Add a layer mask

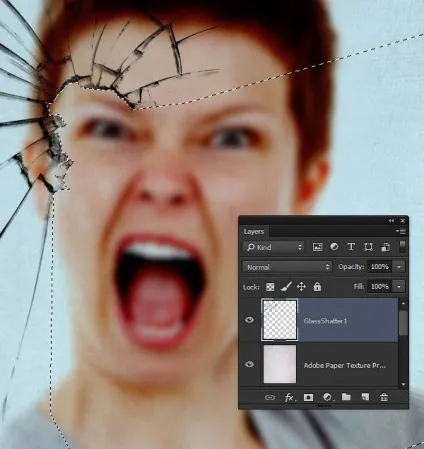tap(308, 397)
